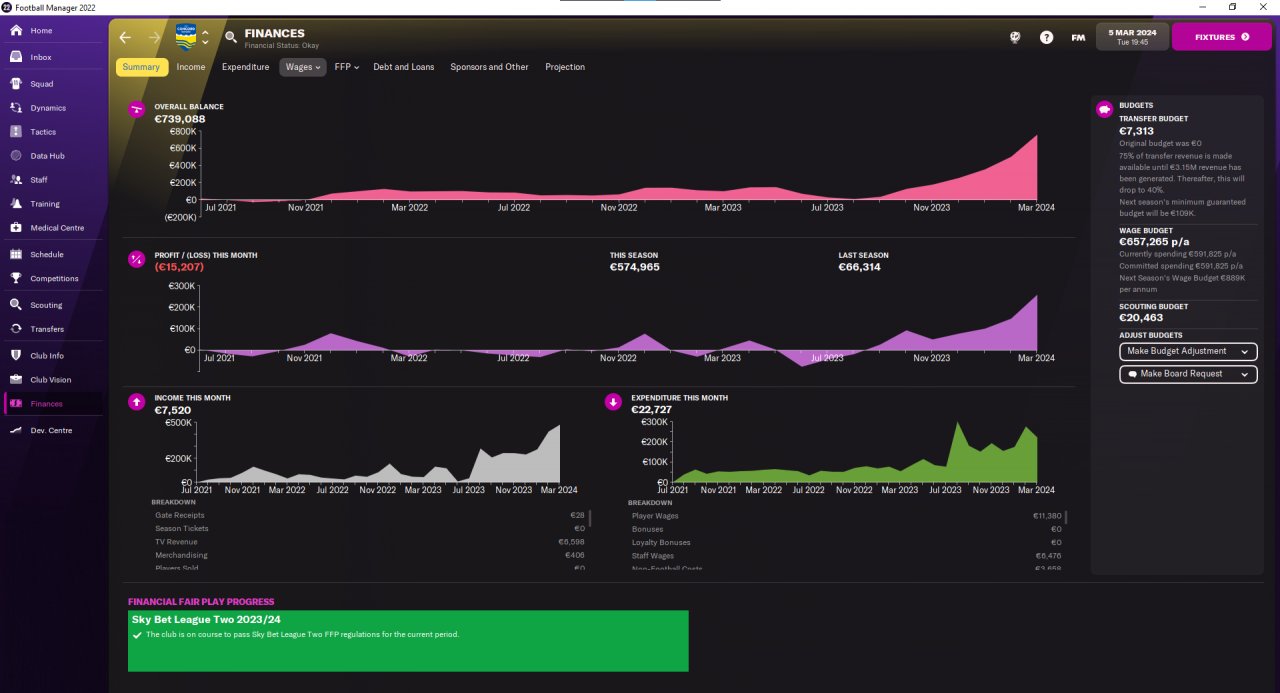
Task: Expand the Wages tab dropdown
Action: point(302,67)
